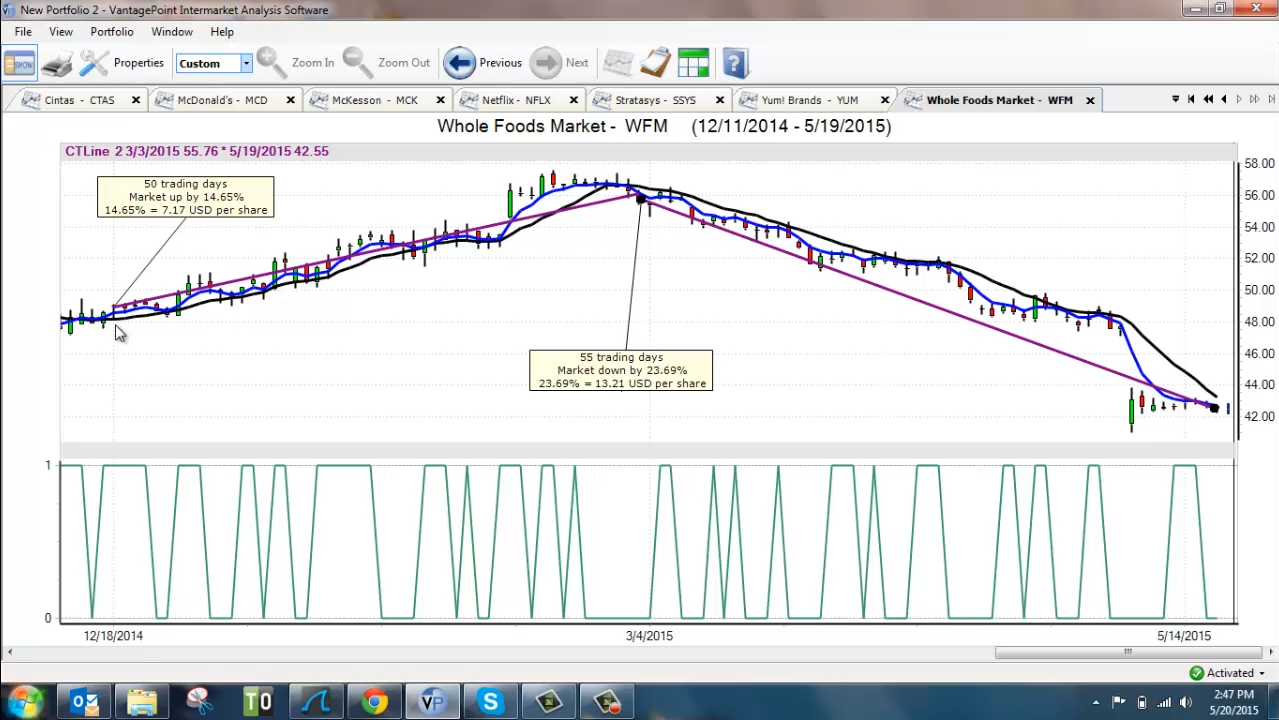Click the Show toolbar icon
Screen dimensions: 1279x720
(20, 63)
